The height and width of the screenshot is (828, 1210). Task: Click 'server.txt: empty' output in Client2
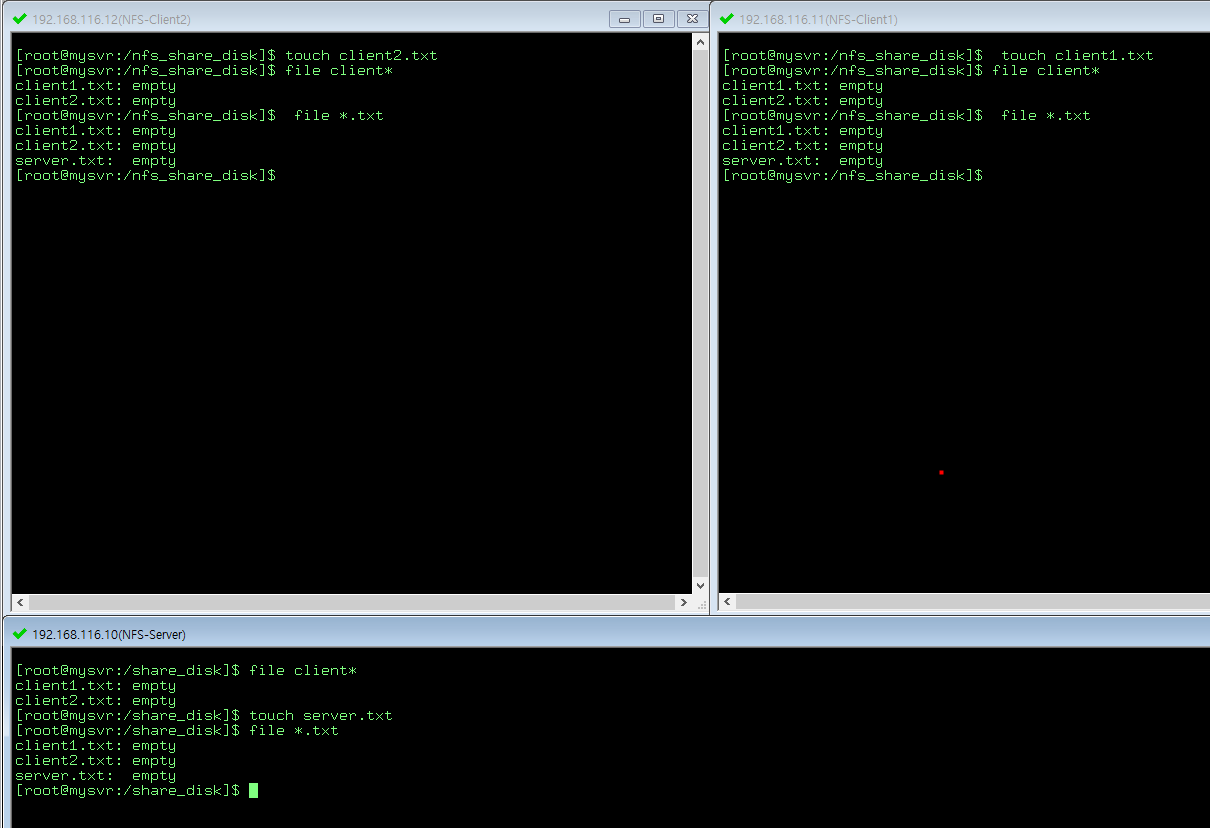click(95, 160)
